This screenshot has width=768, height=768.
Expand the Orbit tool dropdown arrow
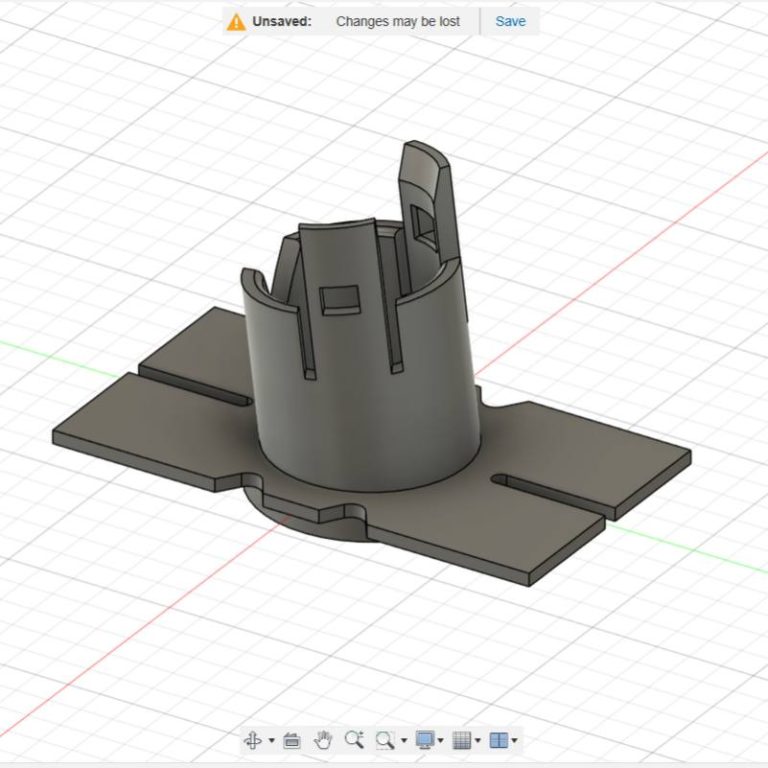[x=271, y=741]
